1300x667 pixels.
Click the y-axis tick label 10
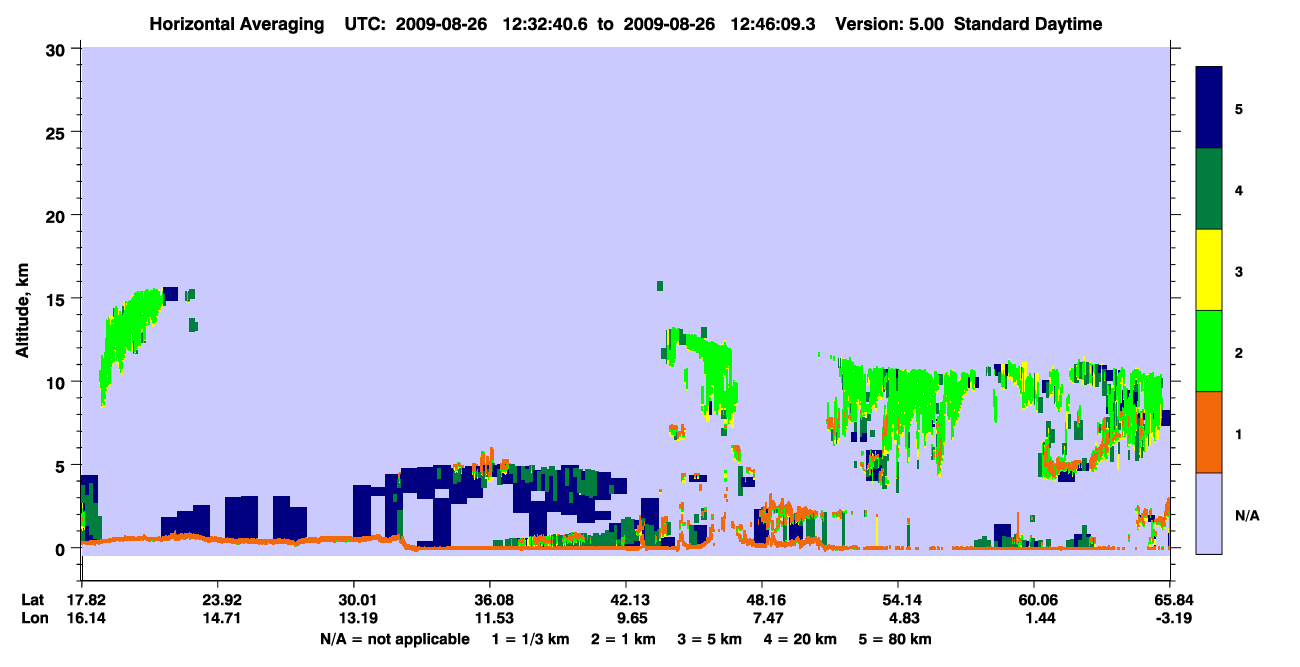[x=58, y=382]
